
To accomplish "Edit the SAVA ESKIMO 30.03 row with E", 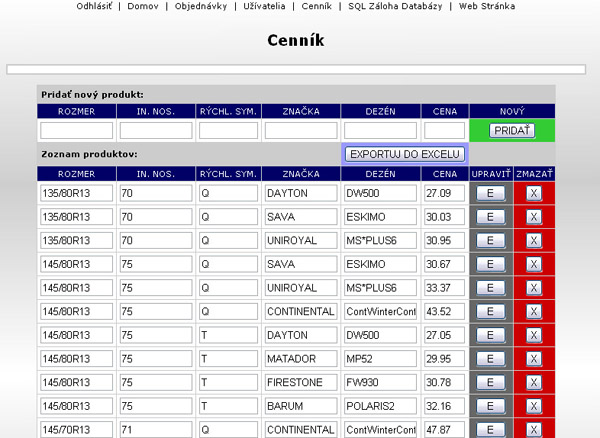I will coord(490,217).
